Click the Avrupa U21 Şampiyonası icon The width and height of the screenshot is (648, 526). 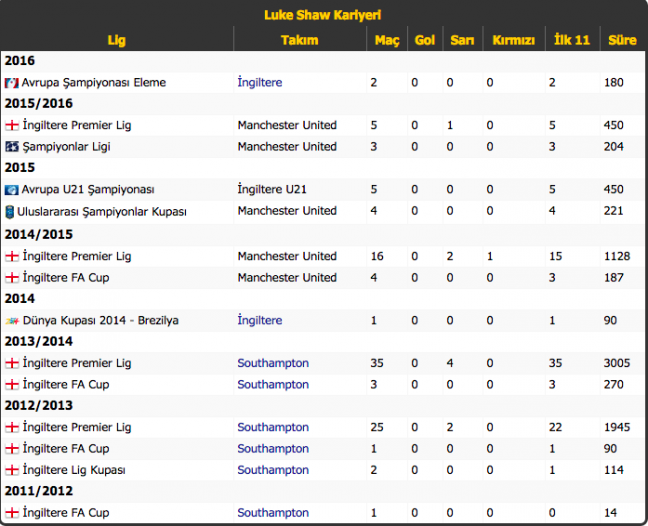(12, 190)
